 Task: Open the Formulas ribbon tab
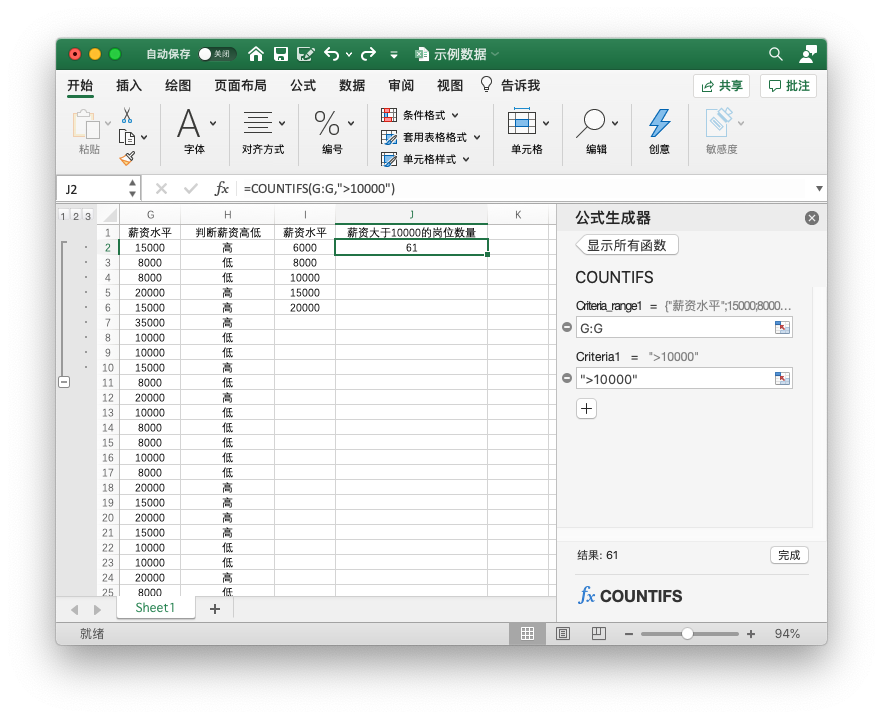coord(302,86)
